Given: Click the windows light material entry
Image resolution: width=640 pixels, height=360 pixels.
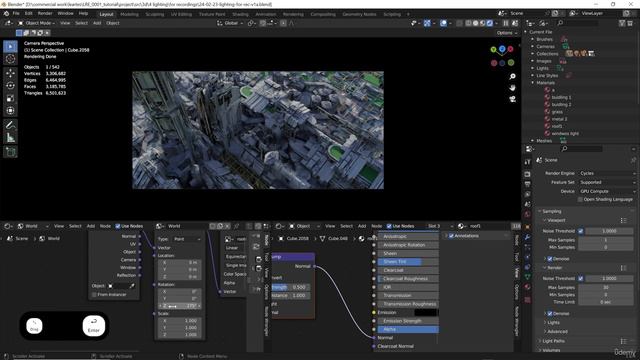Looking at the screenshot, I should [x=565, y=133].
